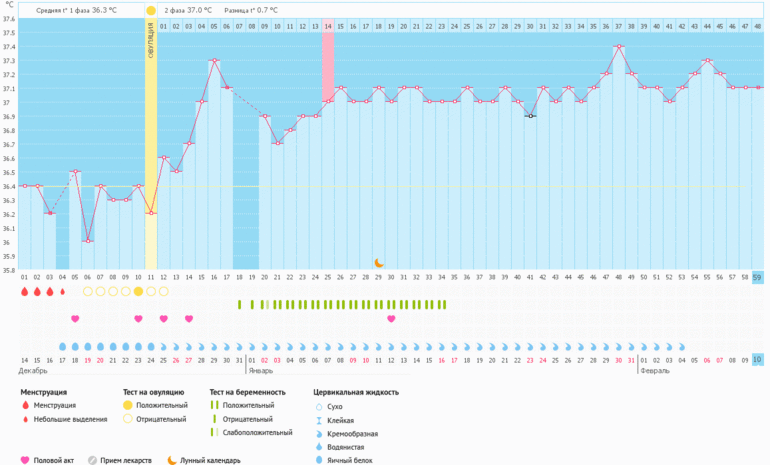Click the highlighted February 10 date cell
Screen dimensions: 770x465
758,359
